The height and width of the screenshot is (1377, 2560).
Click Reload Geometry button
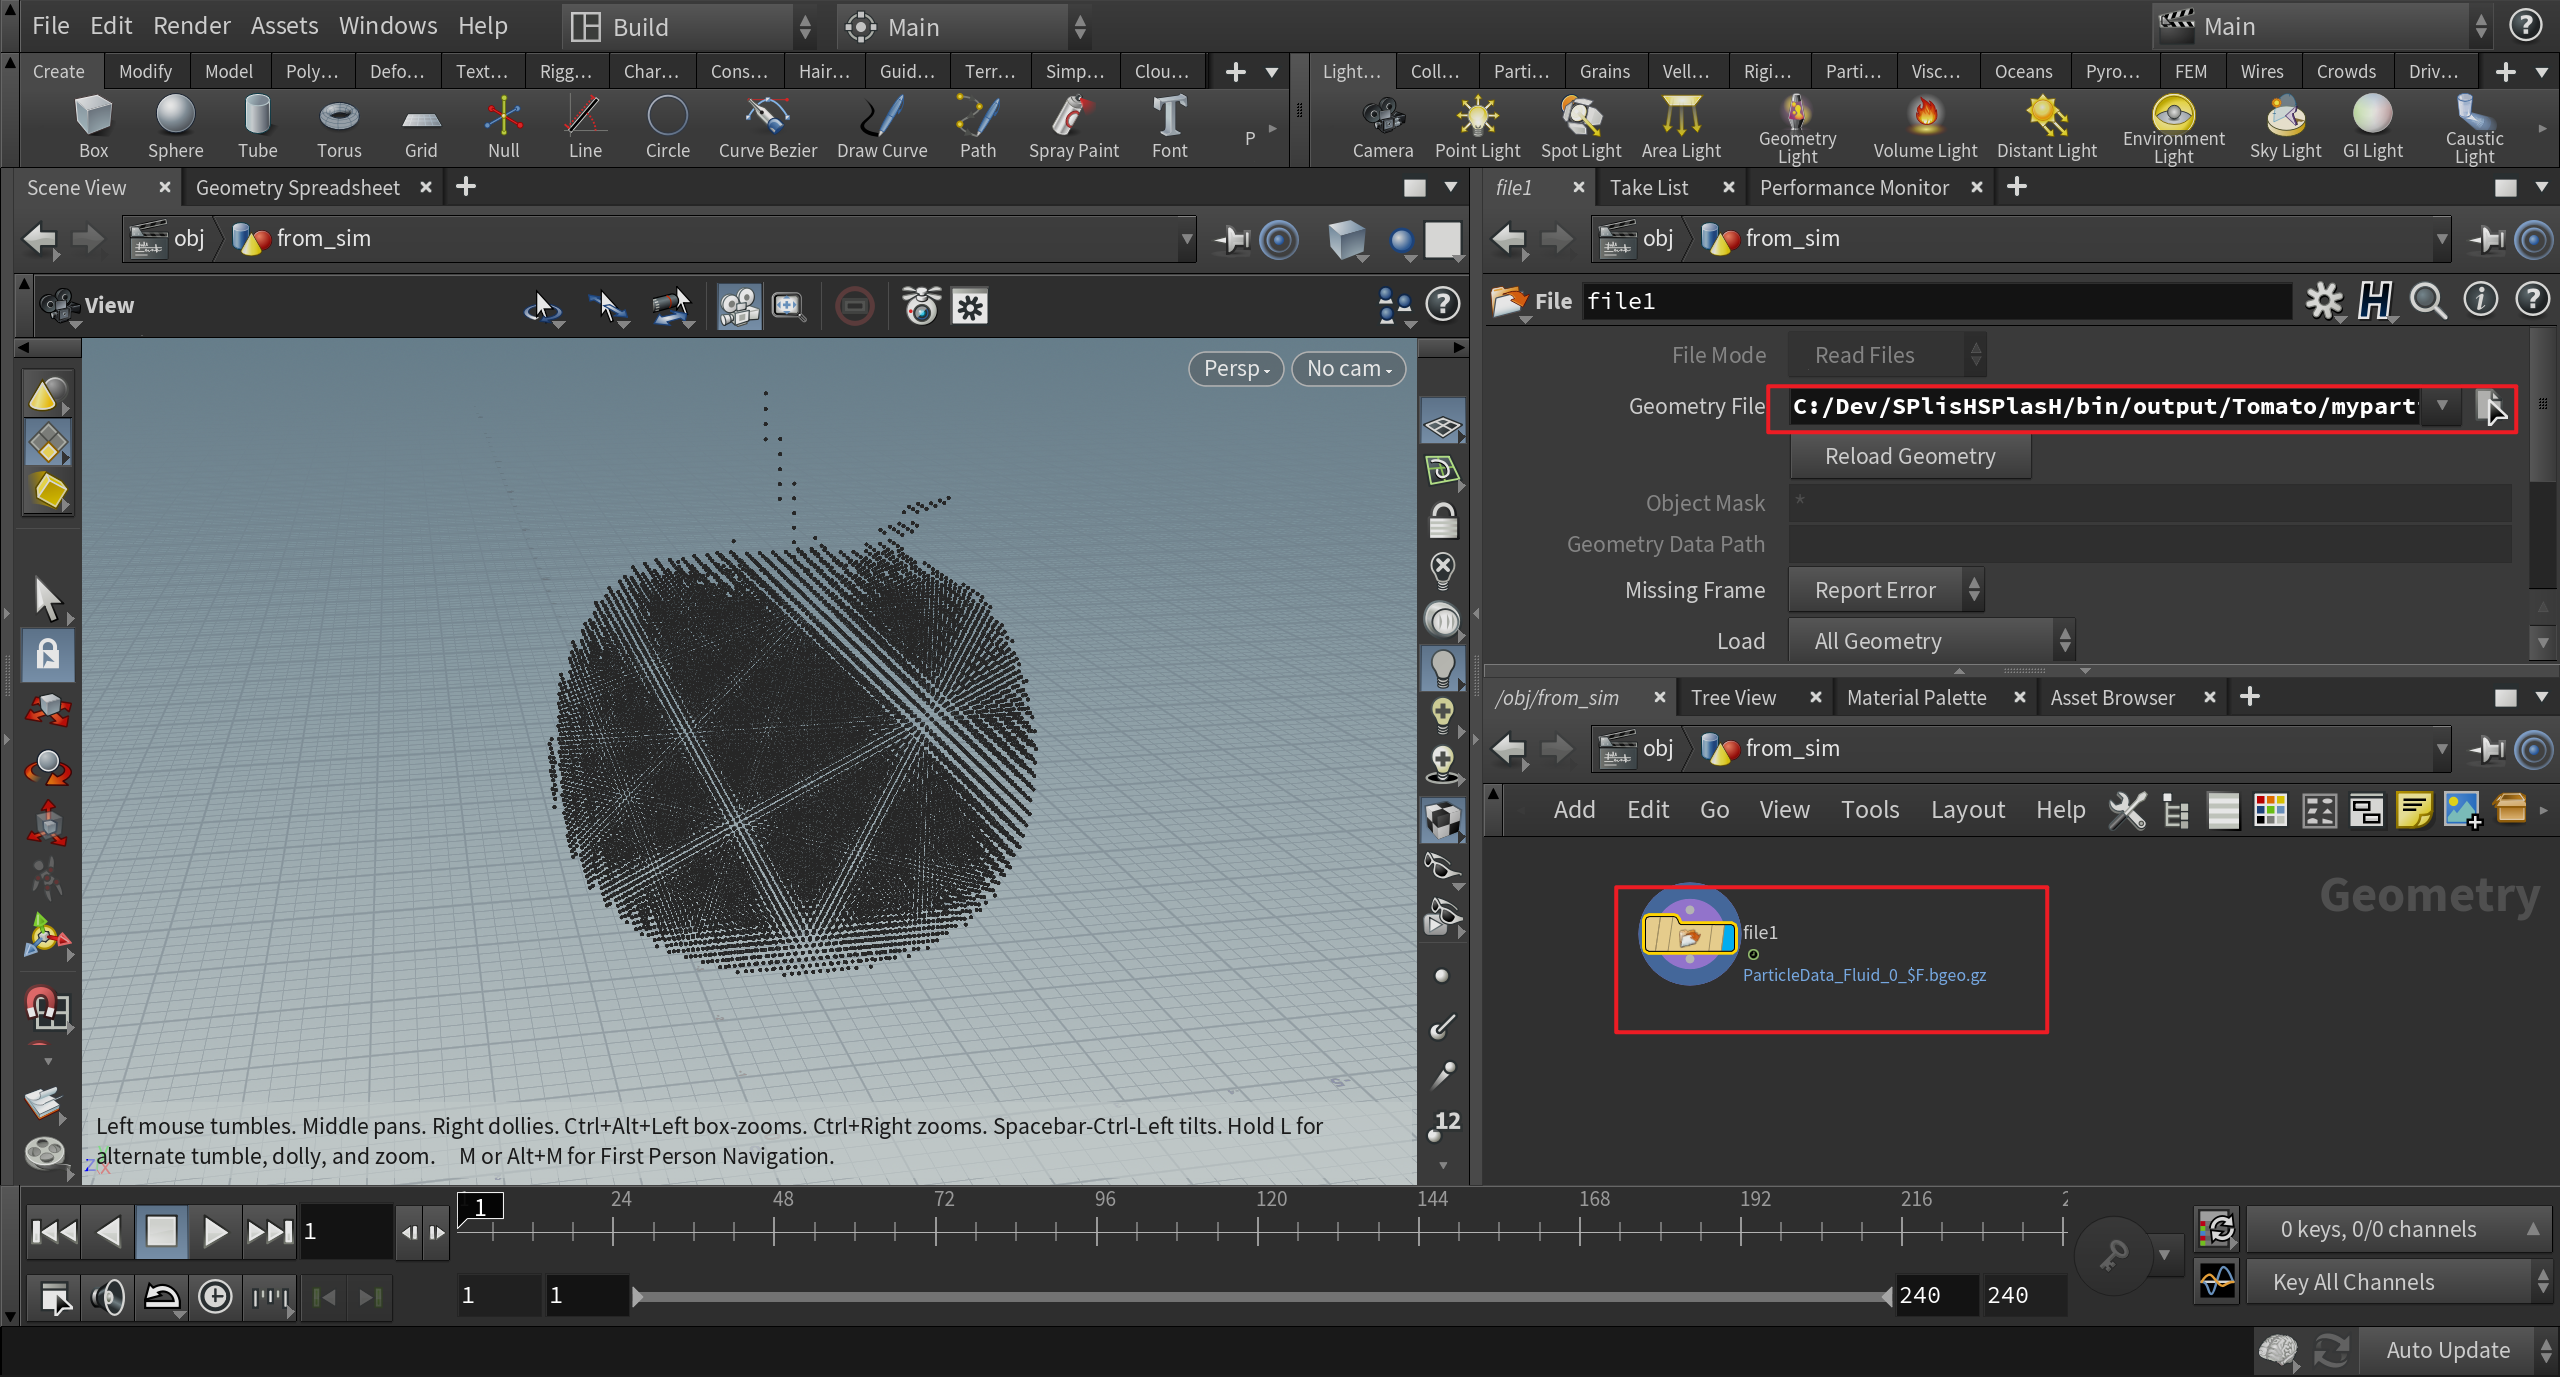point(1911,454)
